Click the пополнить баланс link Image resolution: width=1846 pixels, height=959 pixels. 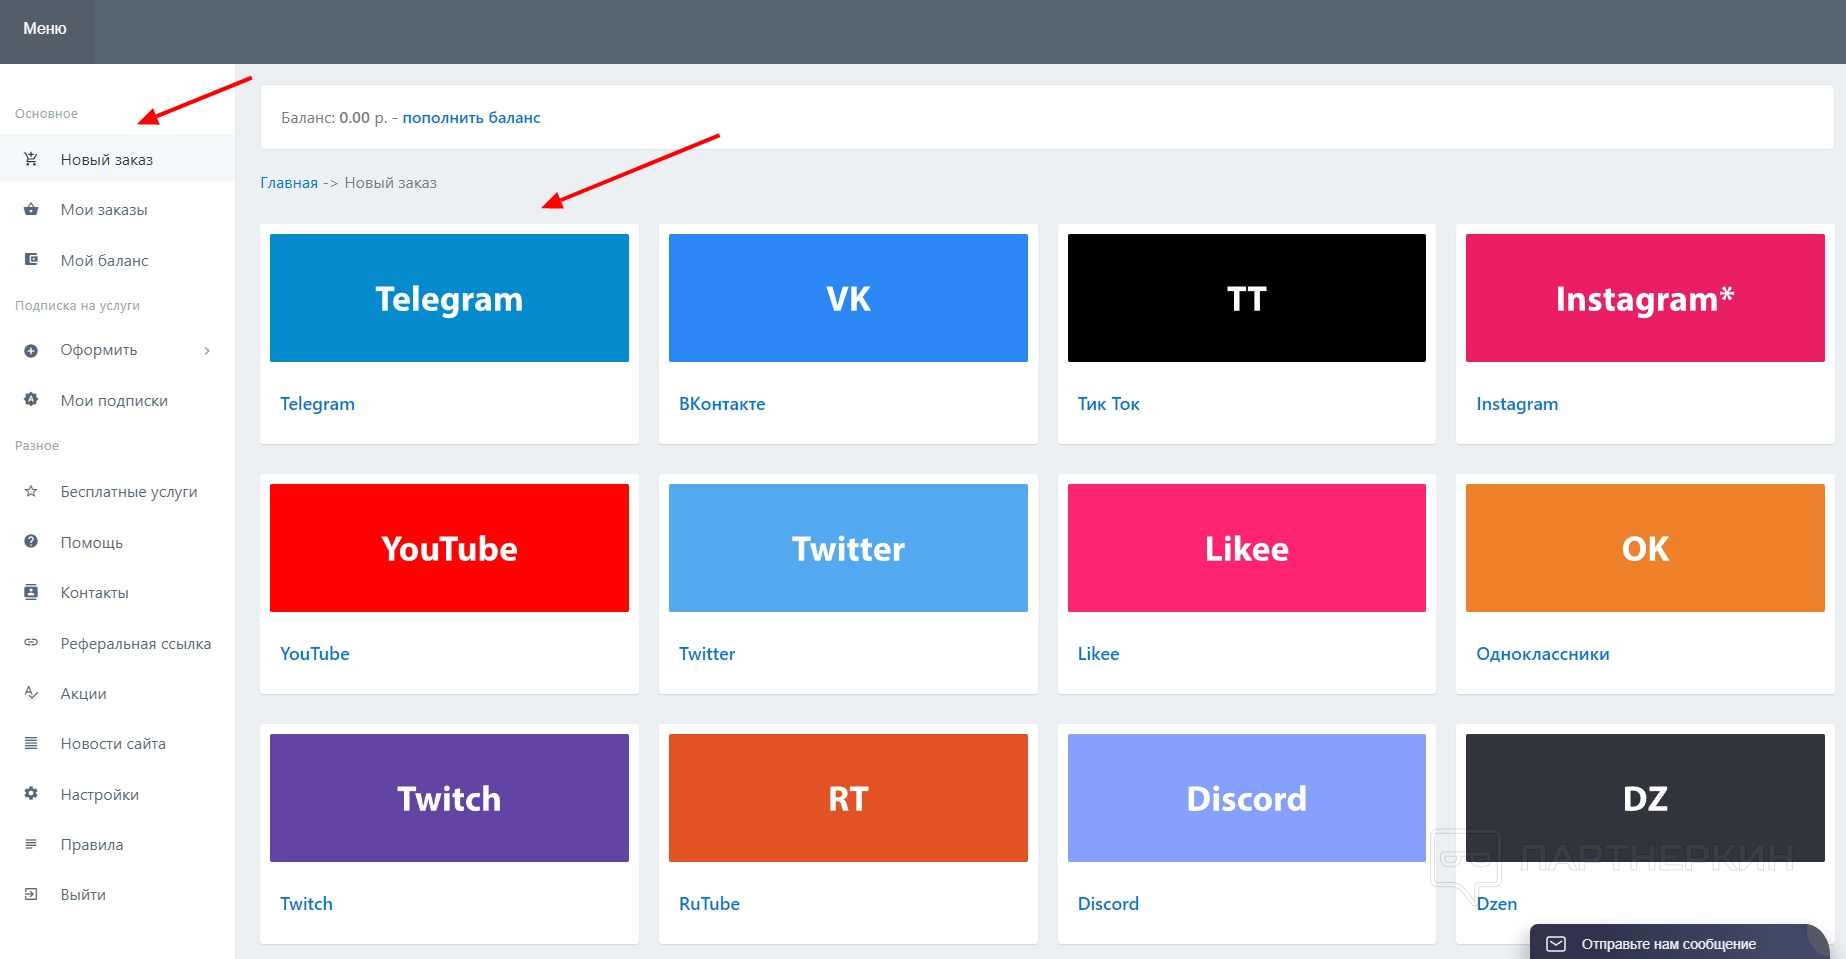point(471,117)
